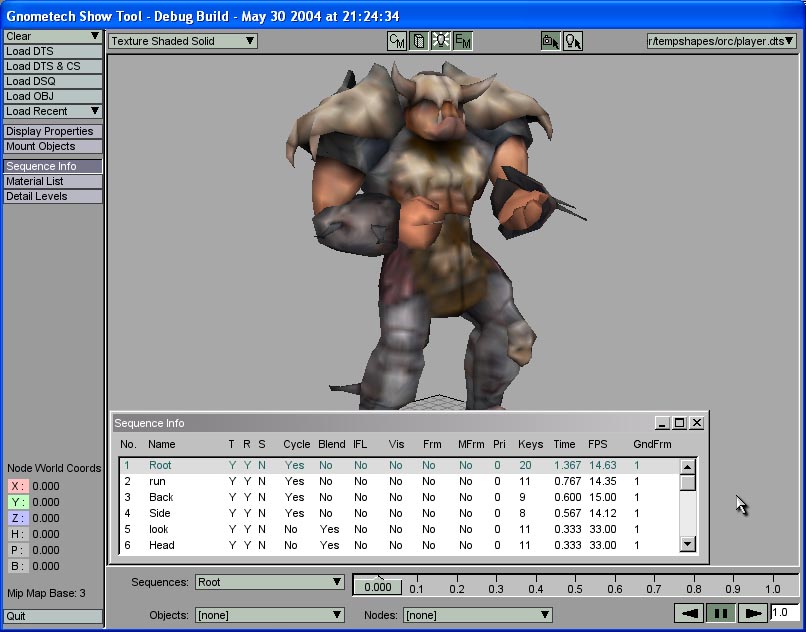
Task: Click the FPS column header
Action: tap(598, 444)
